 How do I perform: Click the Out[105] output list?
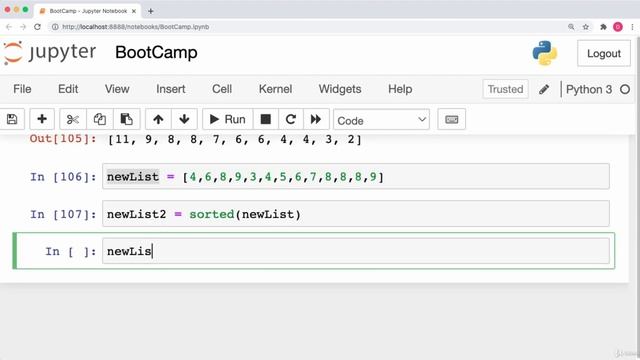click(234, 140)
